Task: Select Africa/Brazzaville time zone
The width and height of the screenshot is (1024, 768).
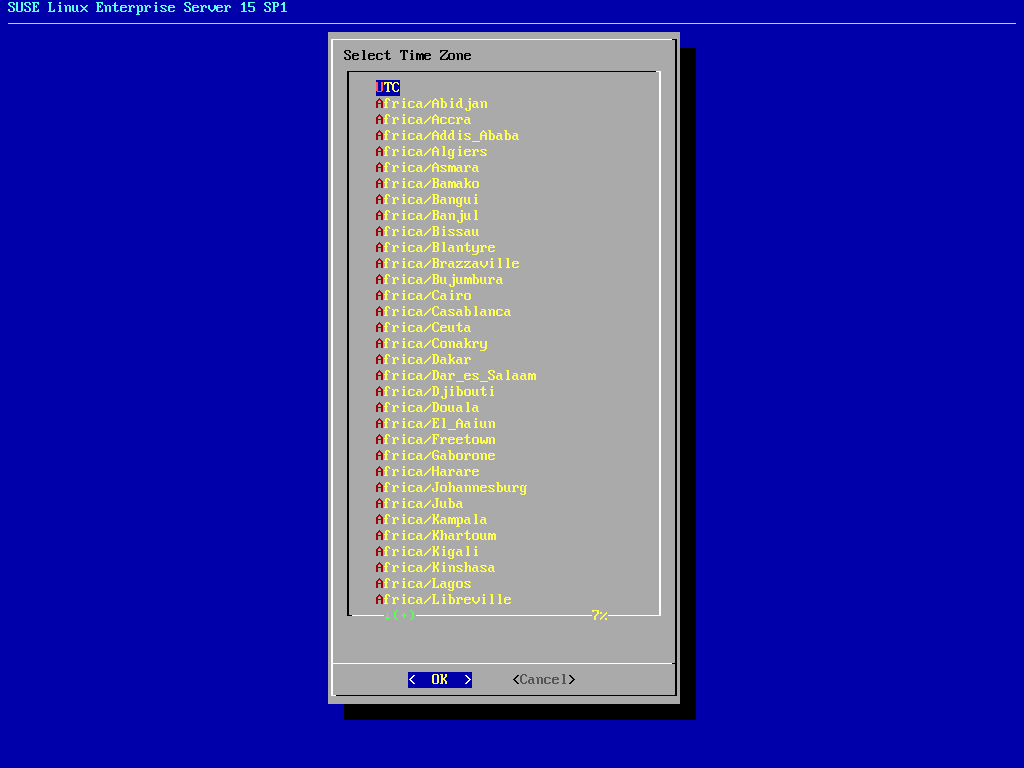Action: [x=447, y=264]
